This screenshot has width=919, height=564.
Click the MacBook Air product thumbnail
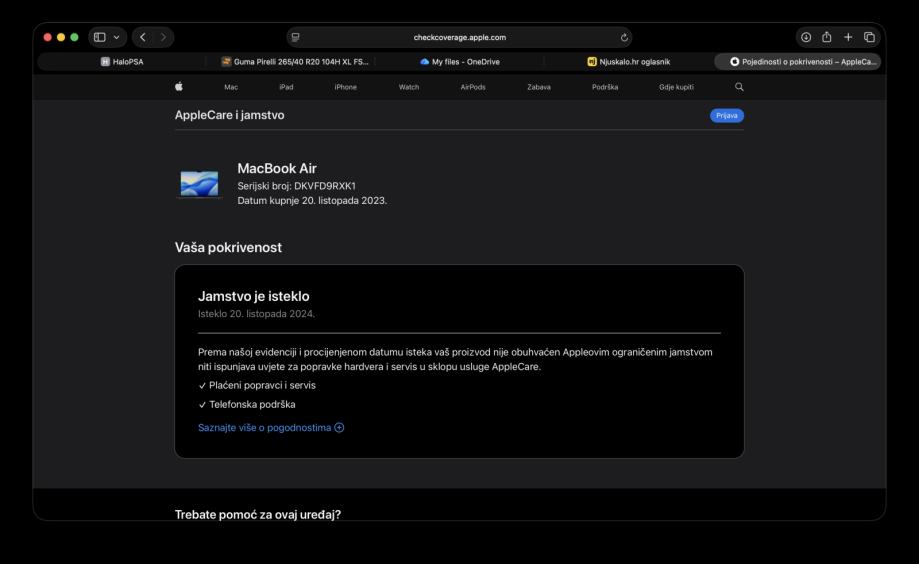(199, 184)
